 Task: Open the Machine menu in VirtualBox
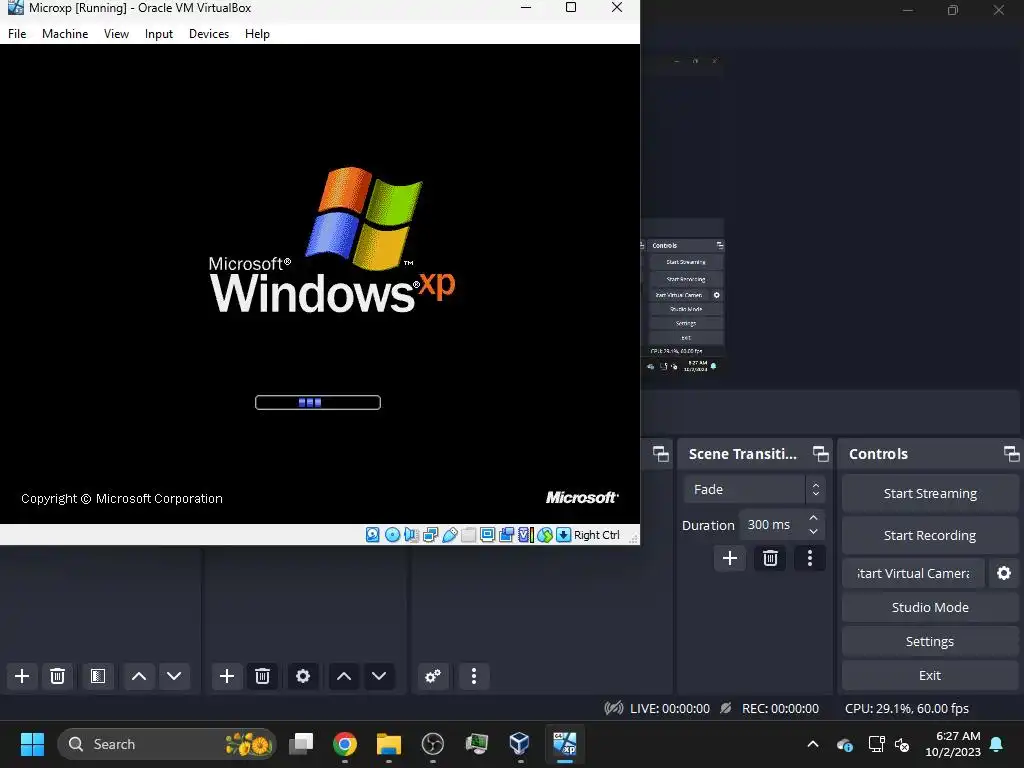(65, 34)
